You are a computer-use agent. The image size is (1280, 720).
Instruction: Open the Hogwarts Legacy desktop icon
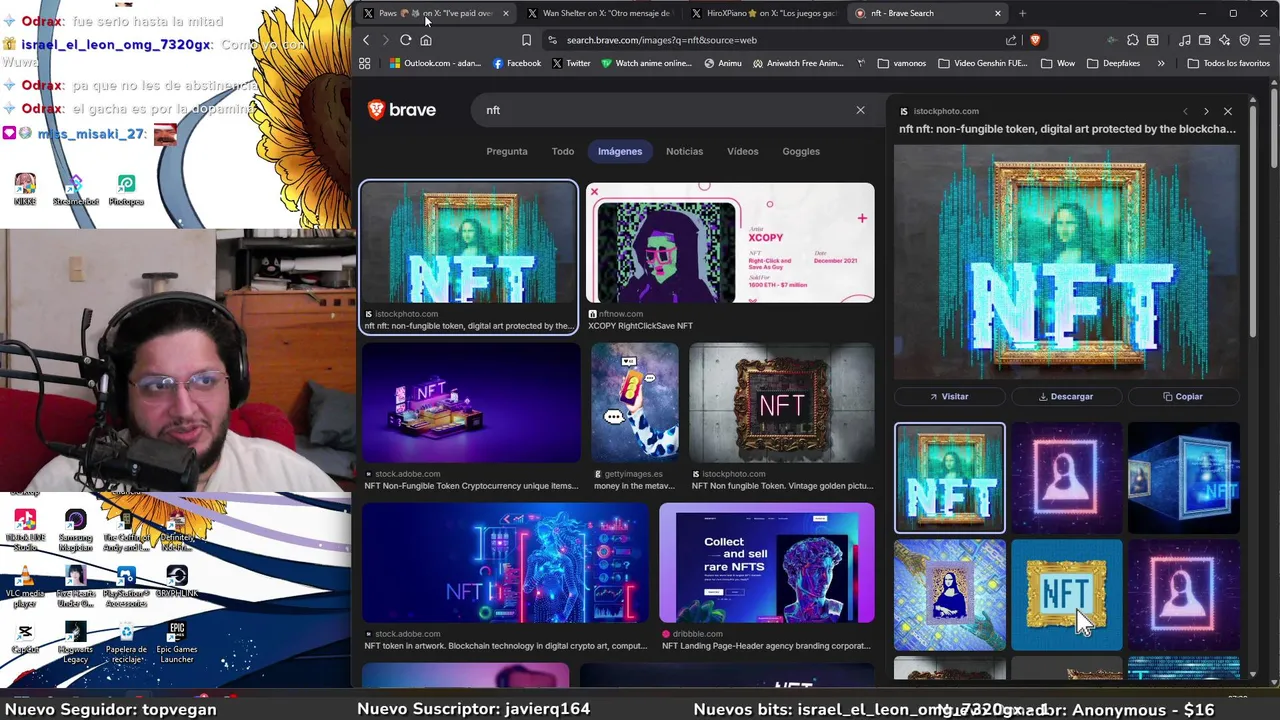76,642
